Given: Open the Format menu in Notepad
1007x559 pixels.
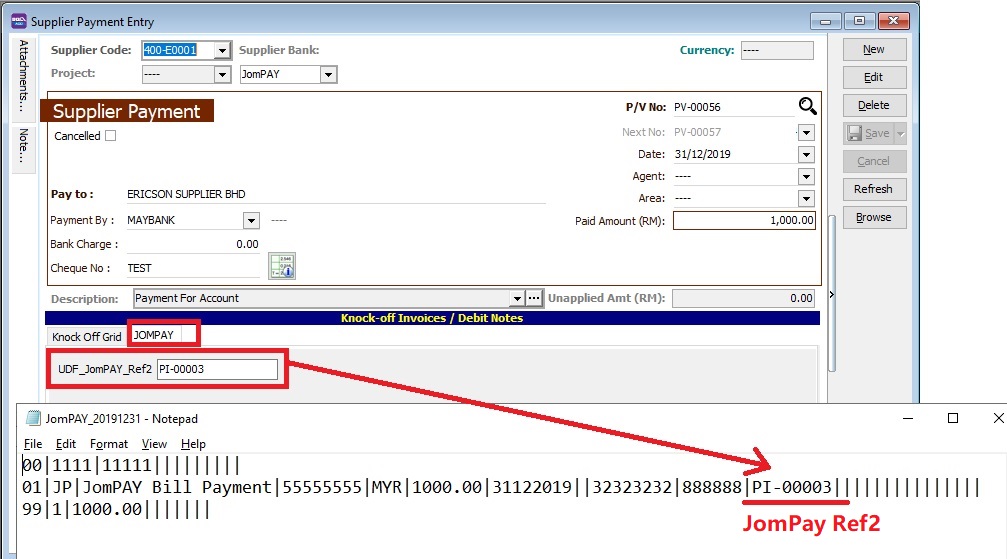Looking at the screenshot, I should (x=109, y=444).
